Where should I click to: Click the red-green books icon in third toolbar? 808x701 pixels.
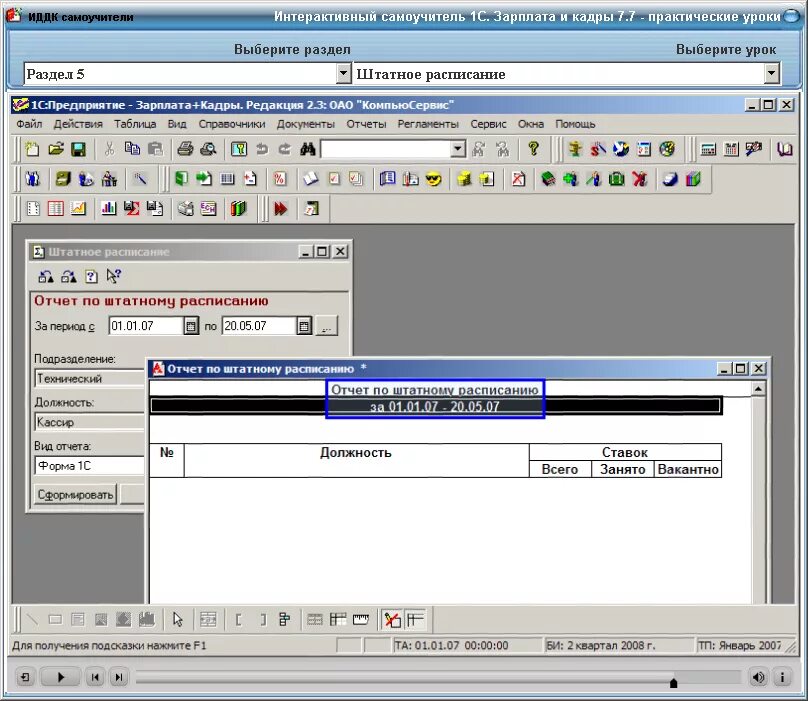[x=238, y=208]
